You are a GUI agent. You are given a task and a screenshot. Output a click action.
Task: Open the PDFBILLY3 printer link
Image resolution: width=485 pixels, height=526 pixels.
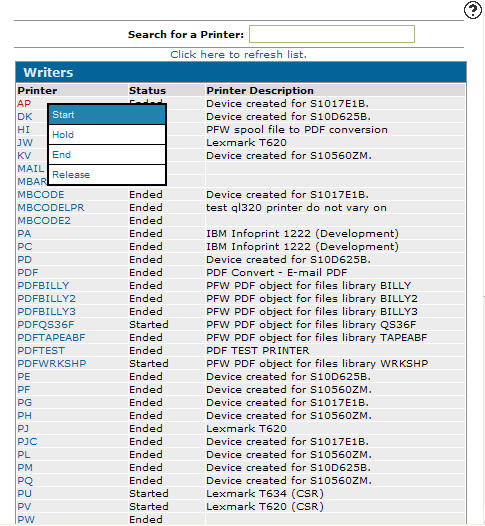tap(47, 312)
